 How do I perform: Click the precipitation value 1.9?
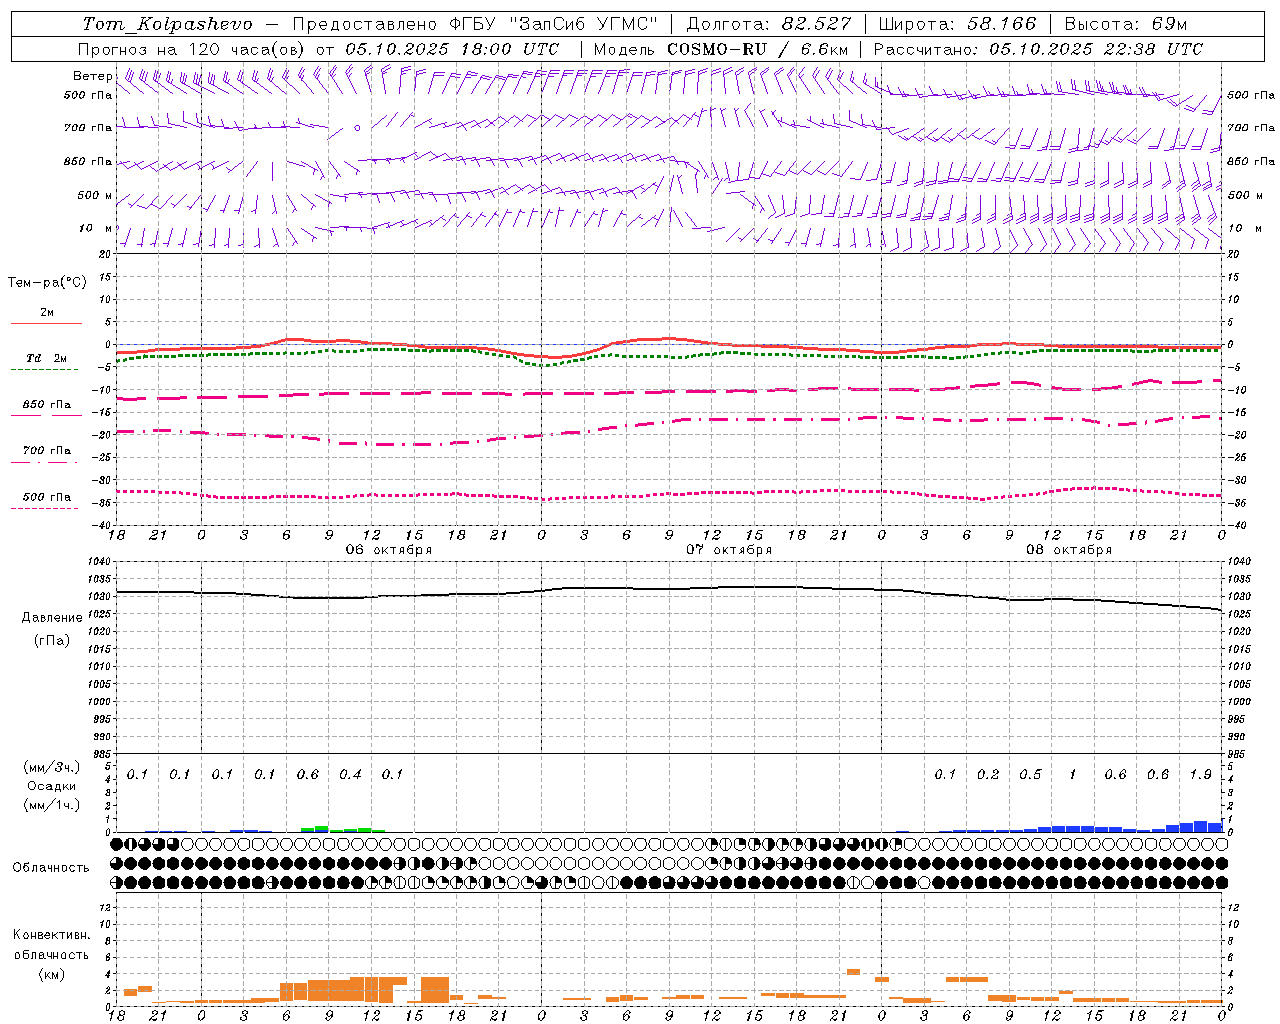[1200, 774]
